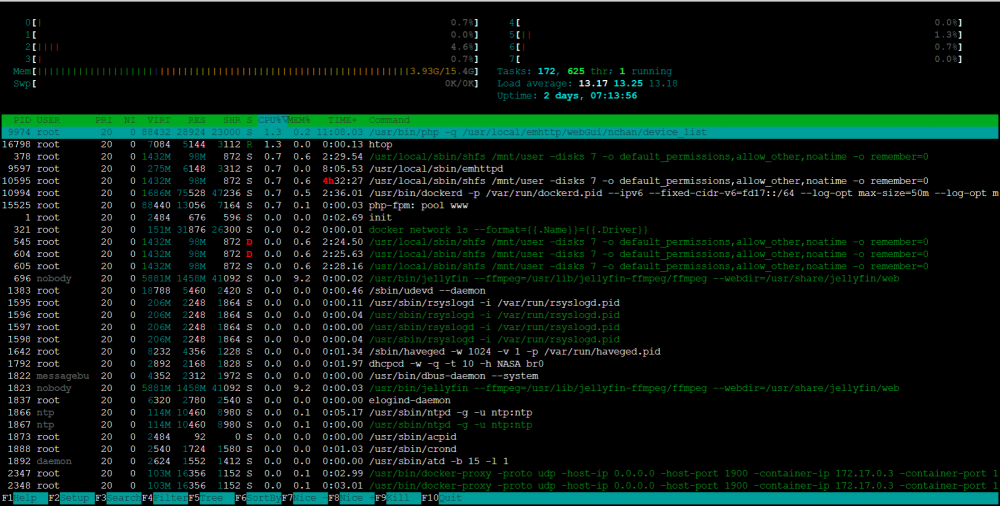Screen dimensions: 1000x506
Task: Click the Mem usage bar meter
Action: click(245, 71)
